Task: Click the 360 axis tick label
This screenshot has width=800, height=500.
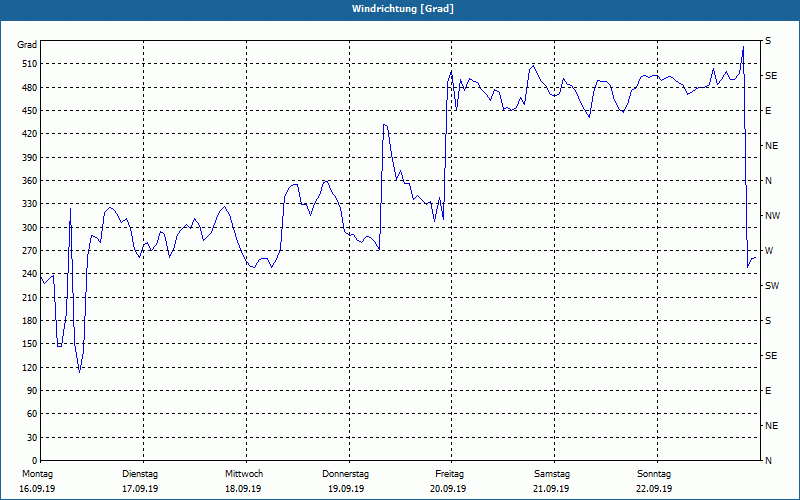Action: [29, 181]
